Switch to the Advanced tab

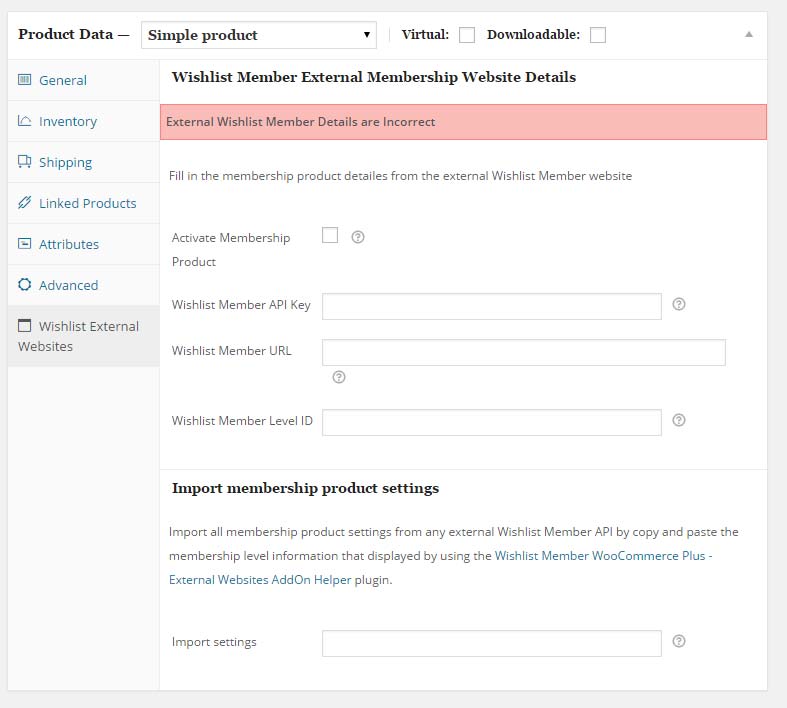[83, 285]
